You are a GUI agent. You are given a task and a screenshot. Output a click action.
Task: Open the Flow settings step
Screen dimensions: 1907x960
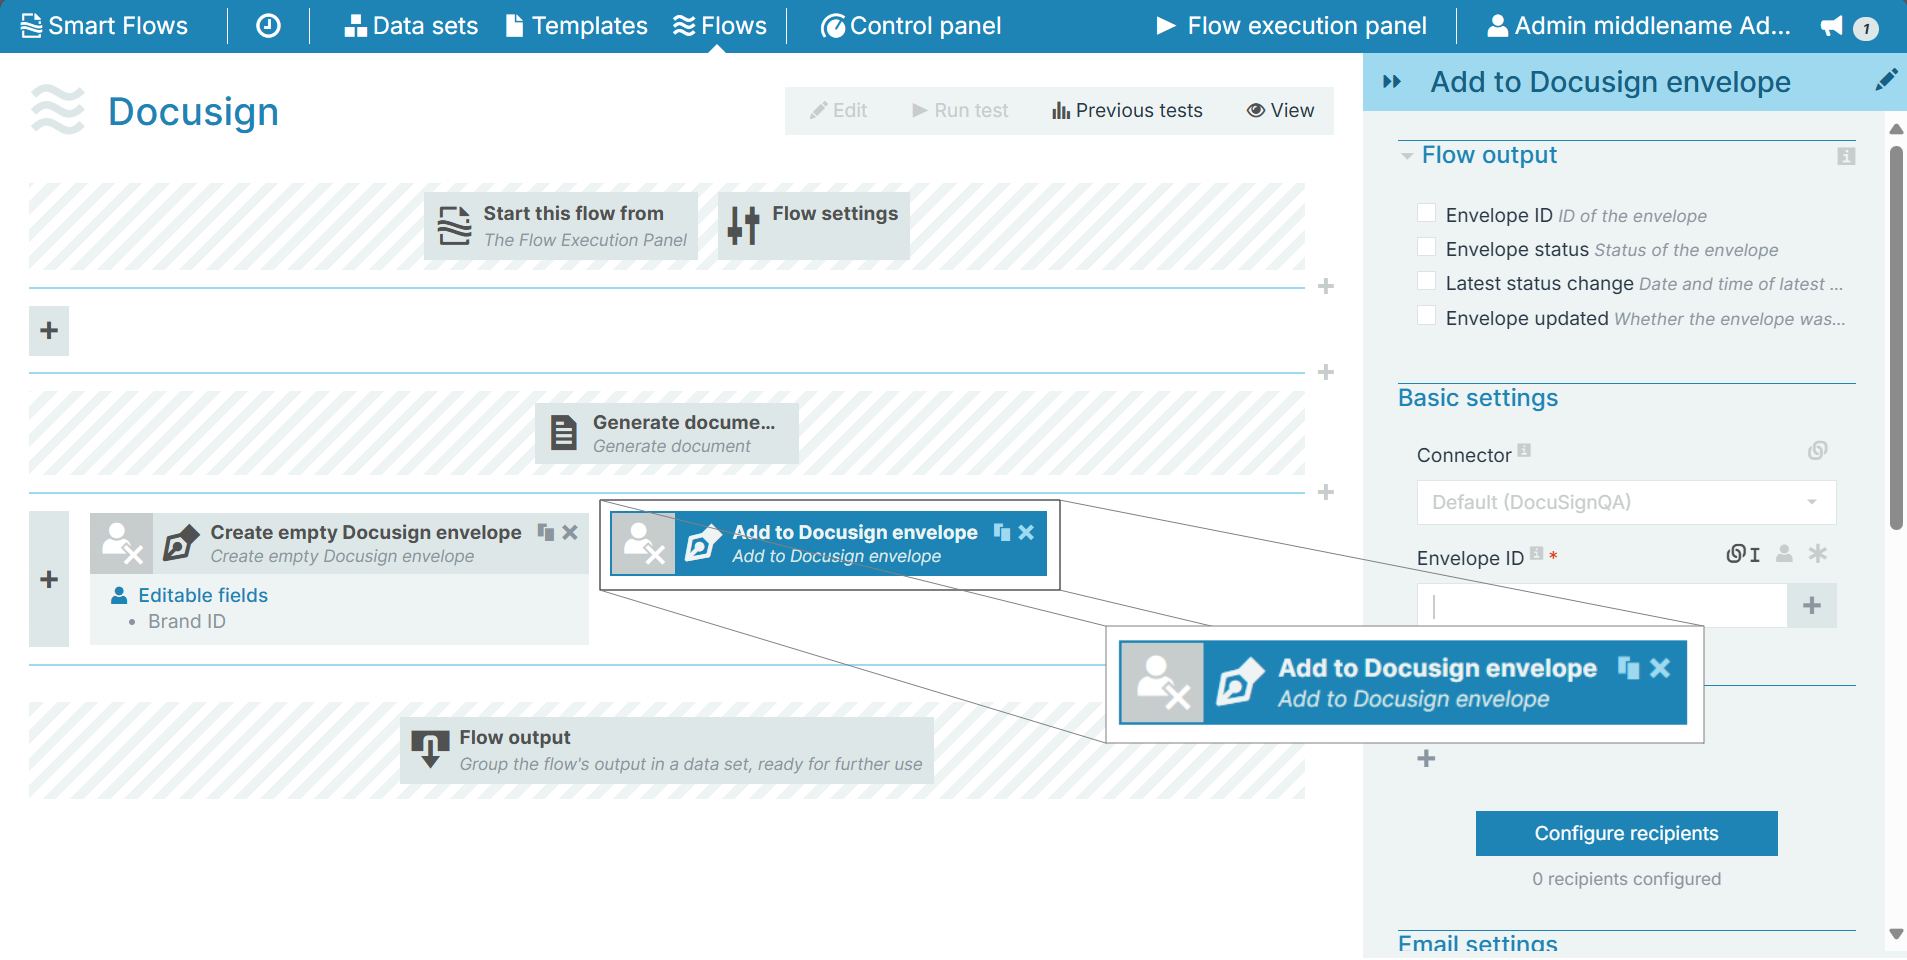[x=814, y=226]
